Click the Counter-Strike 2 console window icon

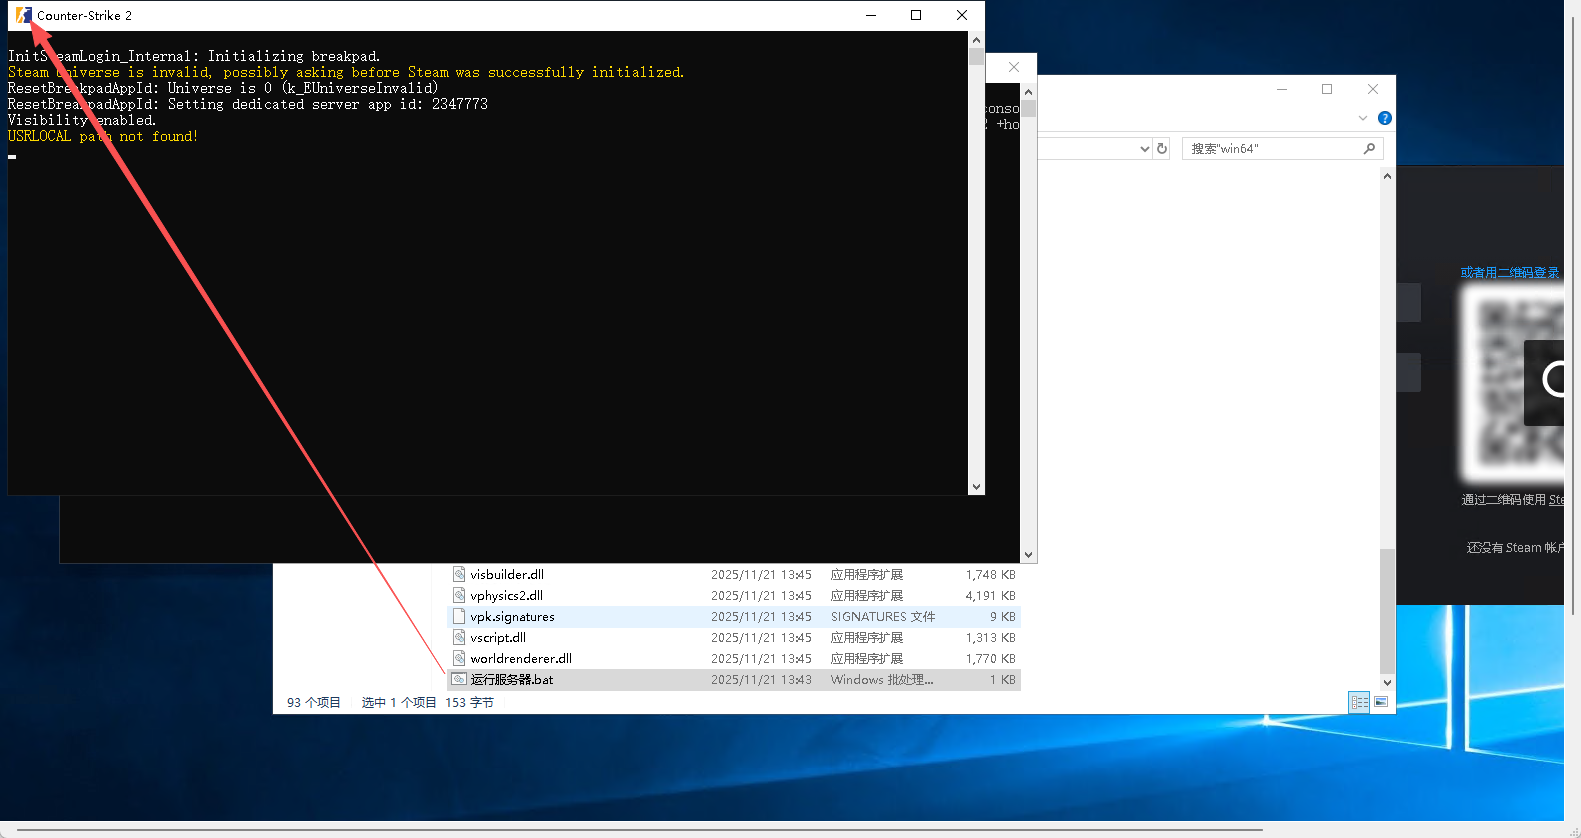pos(22,15)
